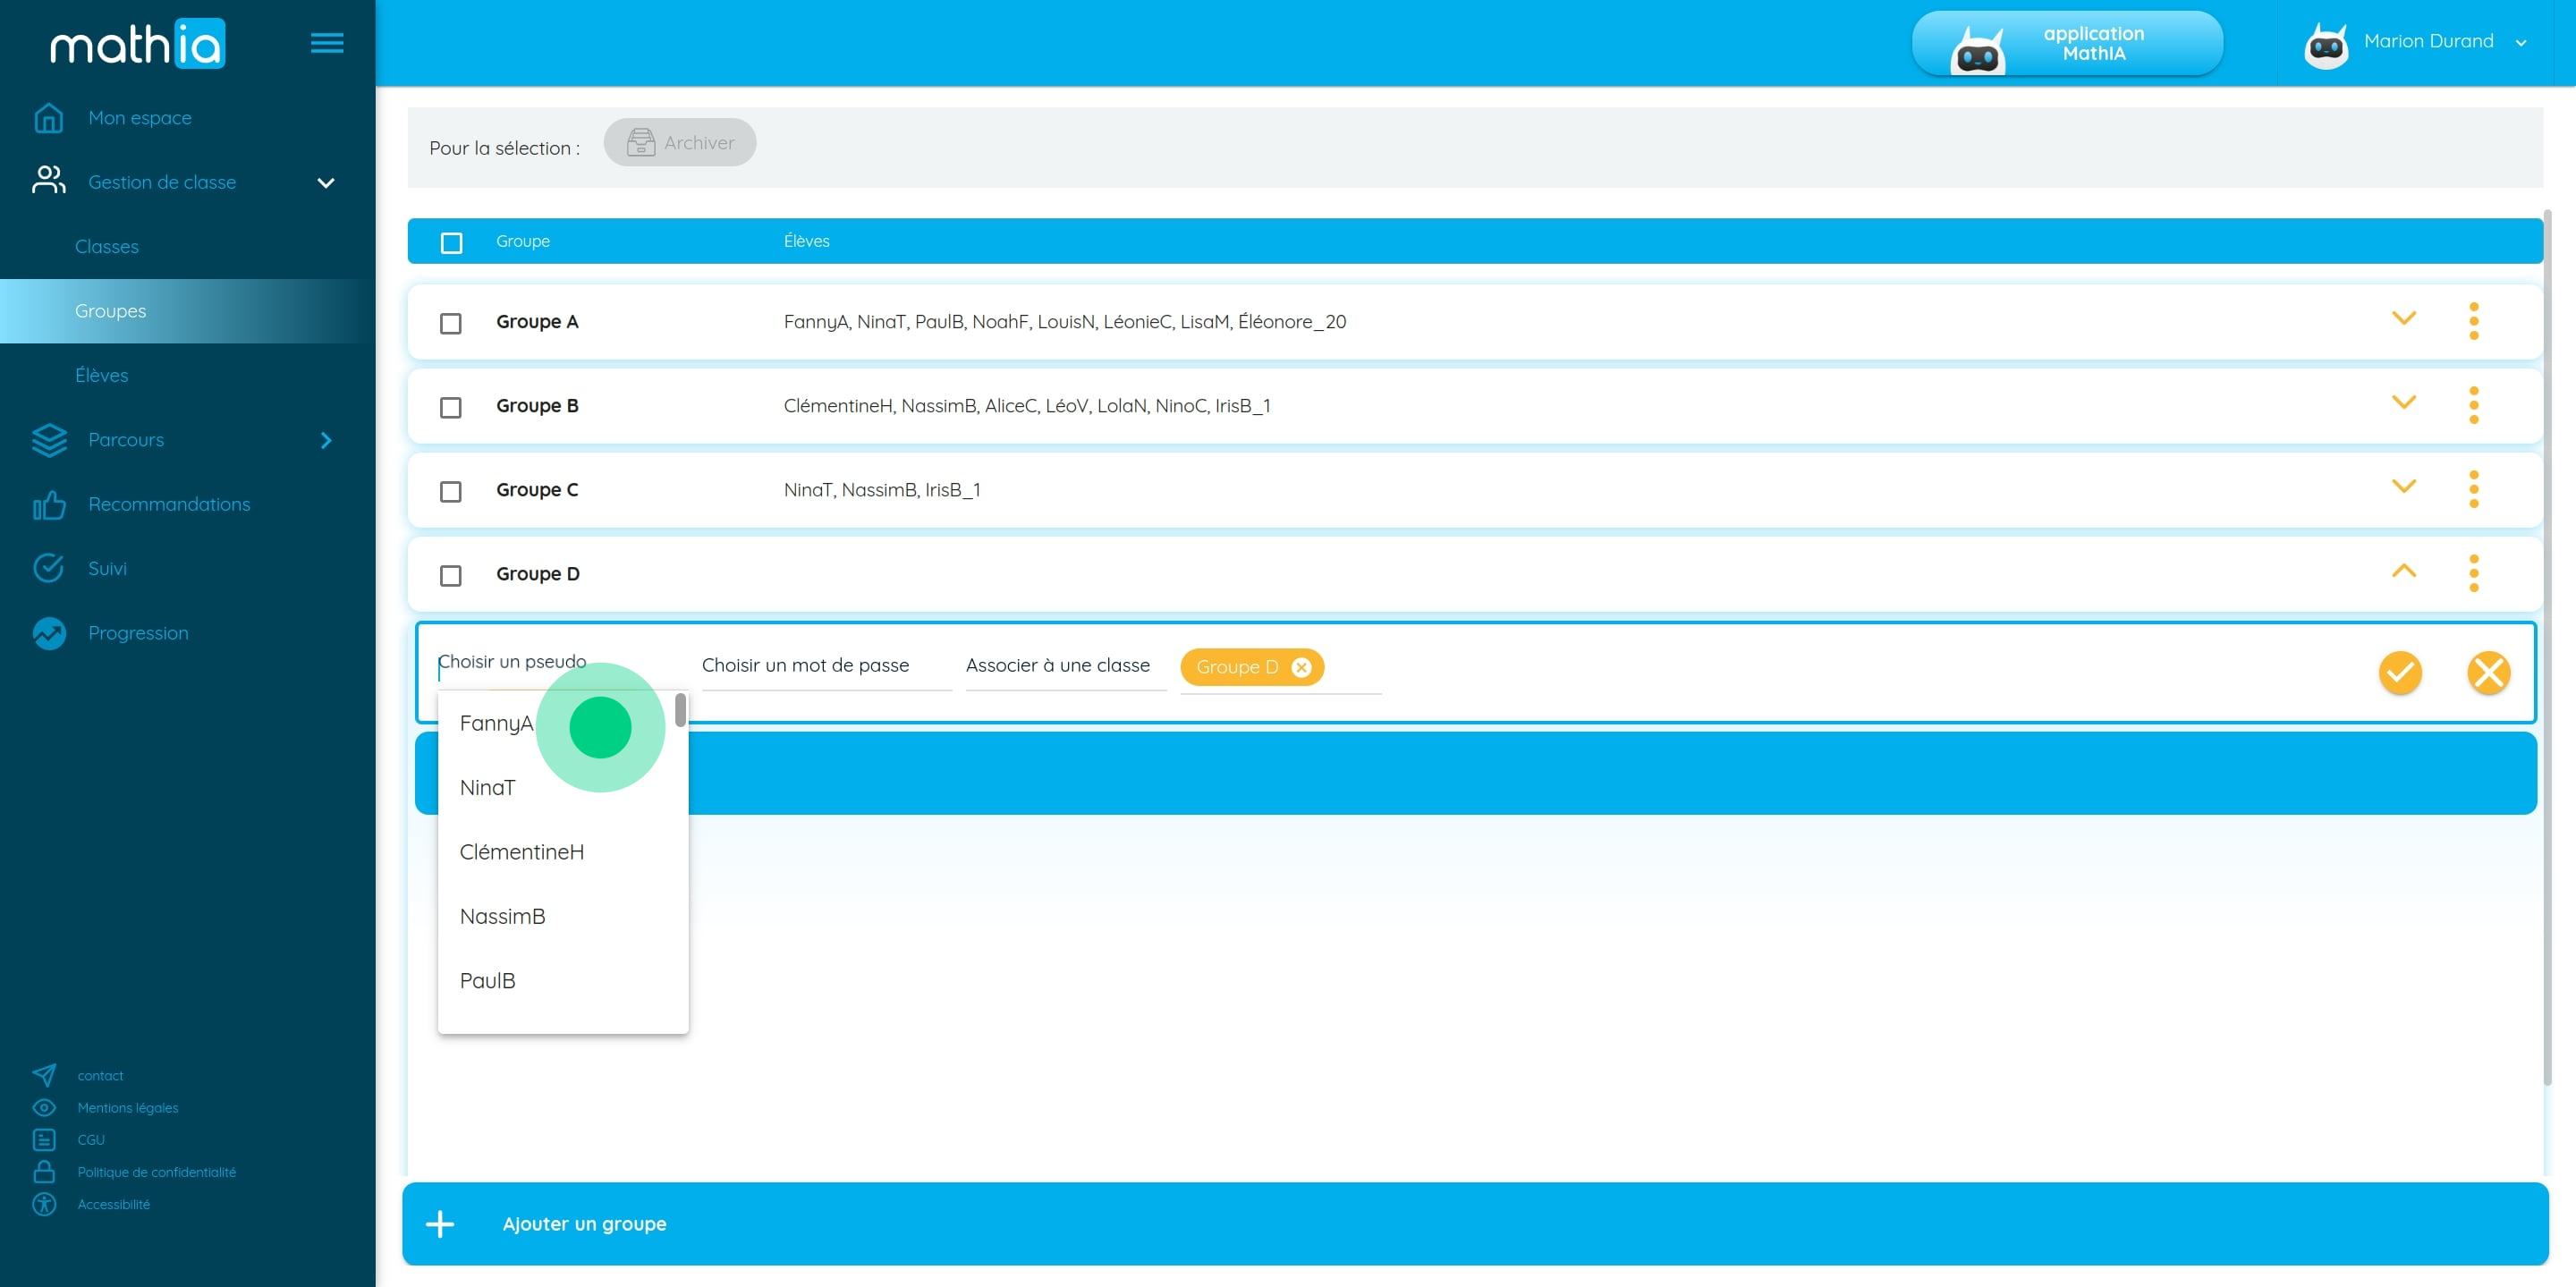Launch the application MathIA button
This screenshot has width=2576, height=1287.
[x=2067, y=43]
